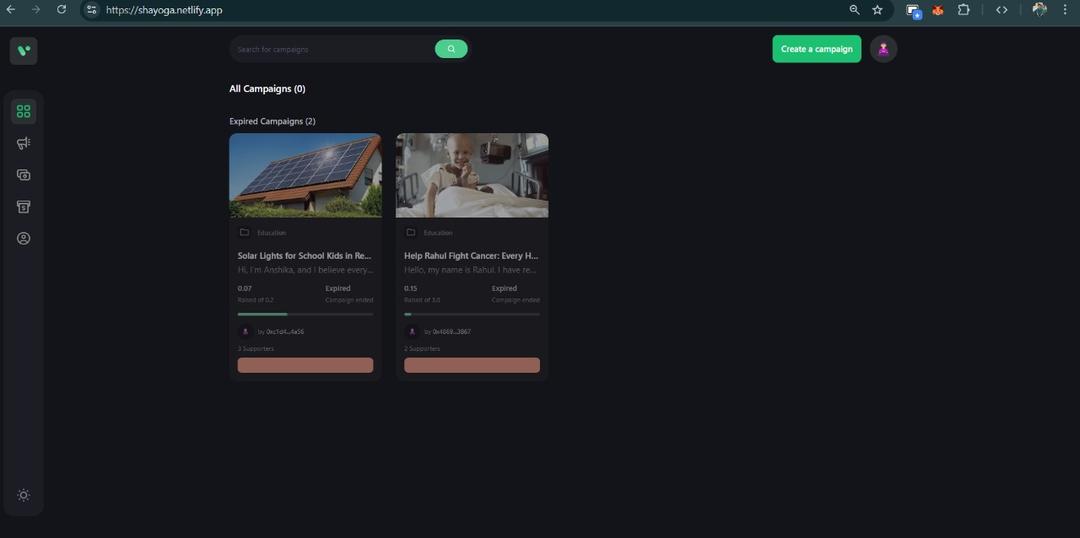Click owner avatar 0x4869...3867
Screen dimensions: 1080x538
(x=412, y=331)
